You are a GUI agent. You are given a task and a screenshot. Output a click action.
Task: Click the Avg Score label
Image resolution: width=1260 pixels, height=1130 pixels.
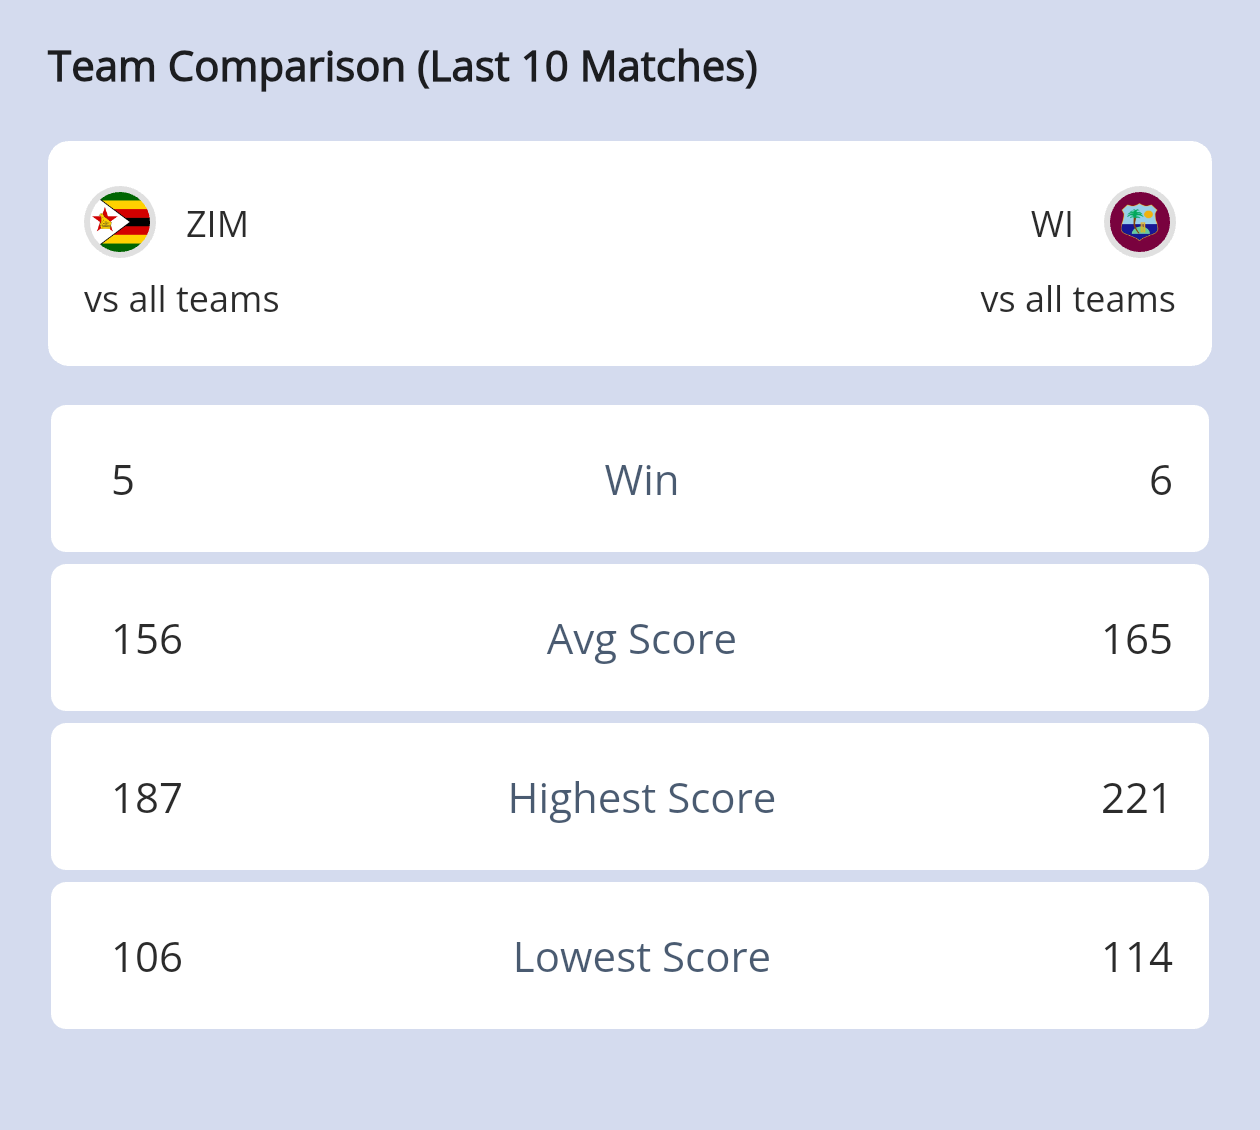(x=641, y=639)
